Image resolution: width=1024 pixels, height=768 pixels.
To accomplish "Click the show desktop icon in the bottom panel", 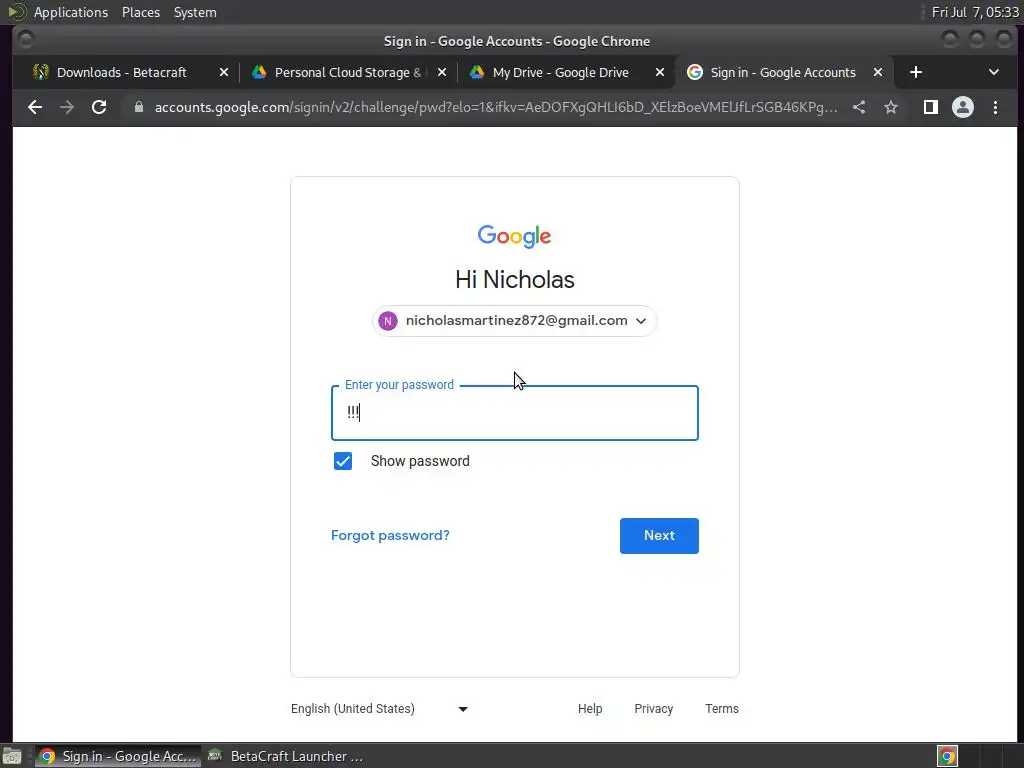I will pyautogui.click(x=12, y=756).
